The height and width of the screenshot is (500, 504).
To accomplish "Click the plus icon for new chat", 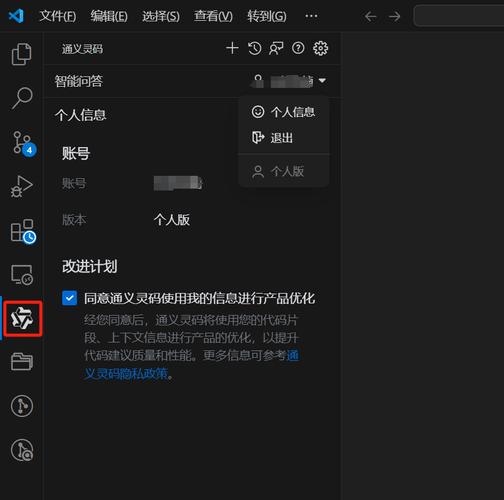I will [x=232, y=48].
